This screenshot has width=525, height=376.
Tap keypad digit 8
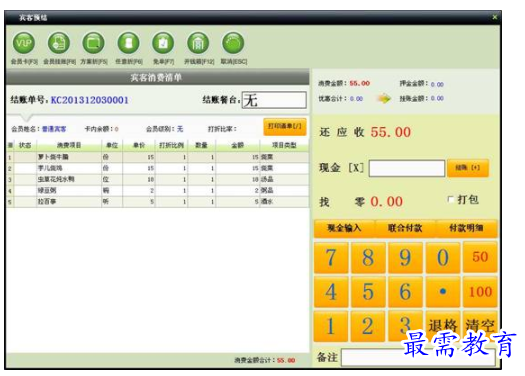(x=368, y=257)
